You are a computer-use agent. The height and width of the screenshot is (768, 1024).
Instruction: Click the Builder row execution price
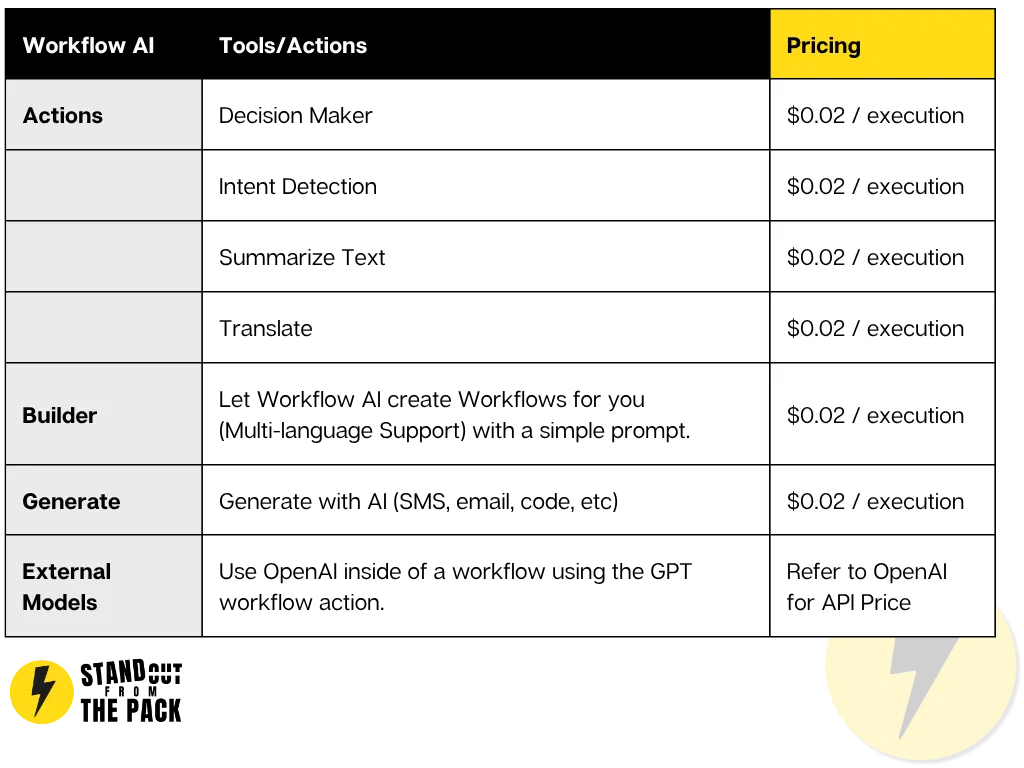pos(875,415)
